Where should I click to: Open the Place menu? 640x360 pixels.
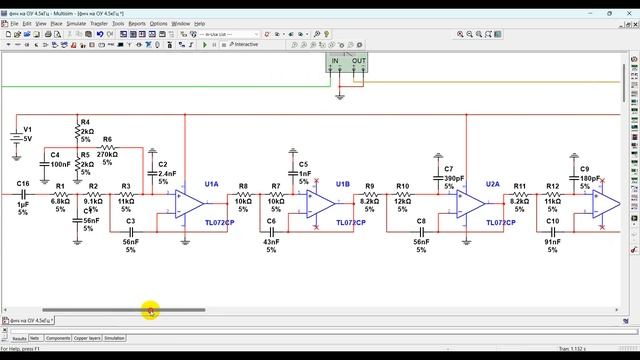click(56, 24)
